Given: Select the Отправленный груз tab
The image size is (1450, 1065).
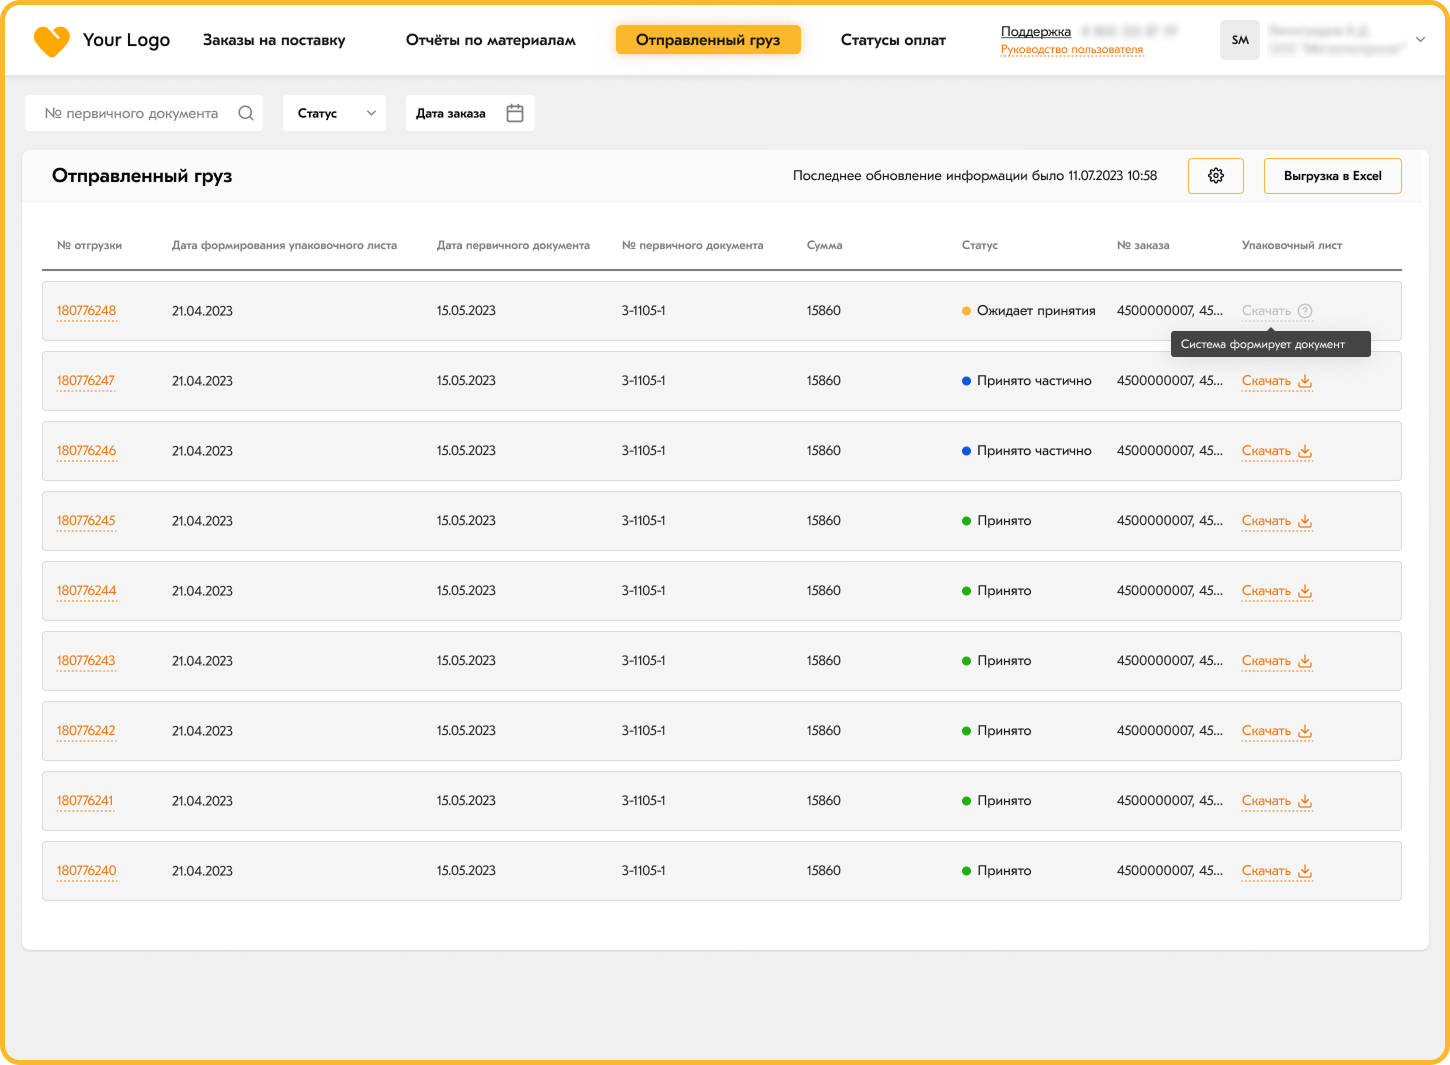Looking at the screenshot, I should pyautogui.click(x=708, y=40).
